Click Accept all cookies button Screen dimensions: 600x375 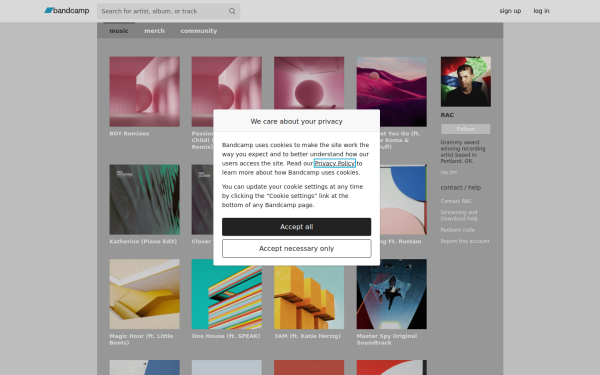[297, 227]
